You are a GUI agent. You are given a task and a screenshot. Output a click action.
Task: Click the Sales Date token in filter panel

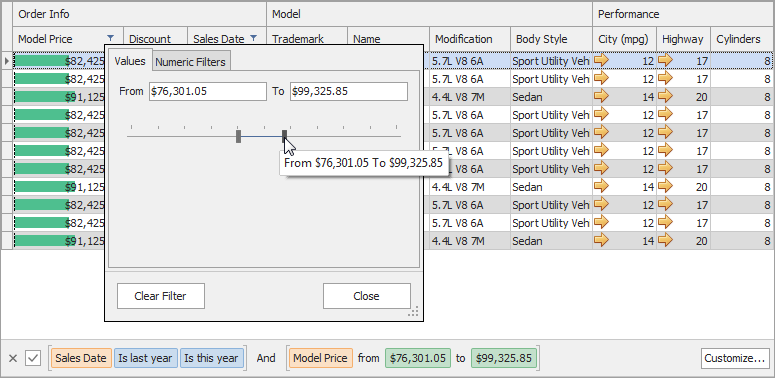[81, 358]
